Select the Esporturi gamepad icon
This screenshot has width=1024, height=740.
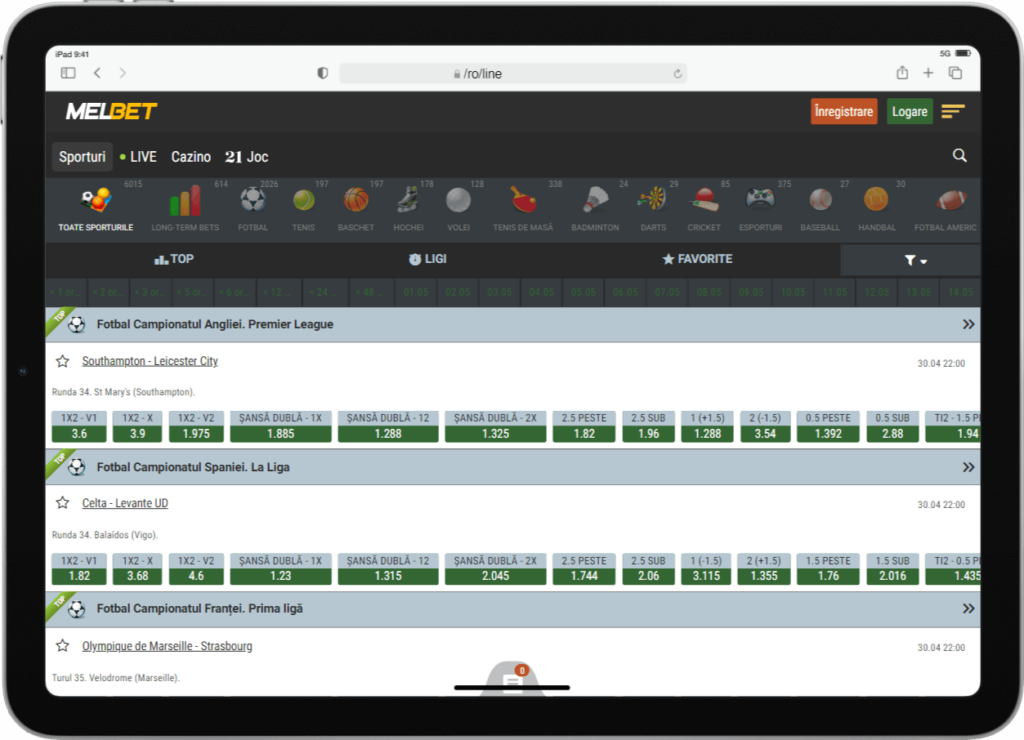(760, 199)
